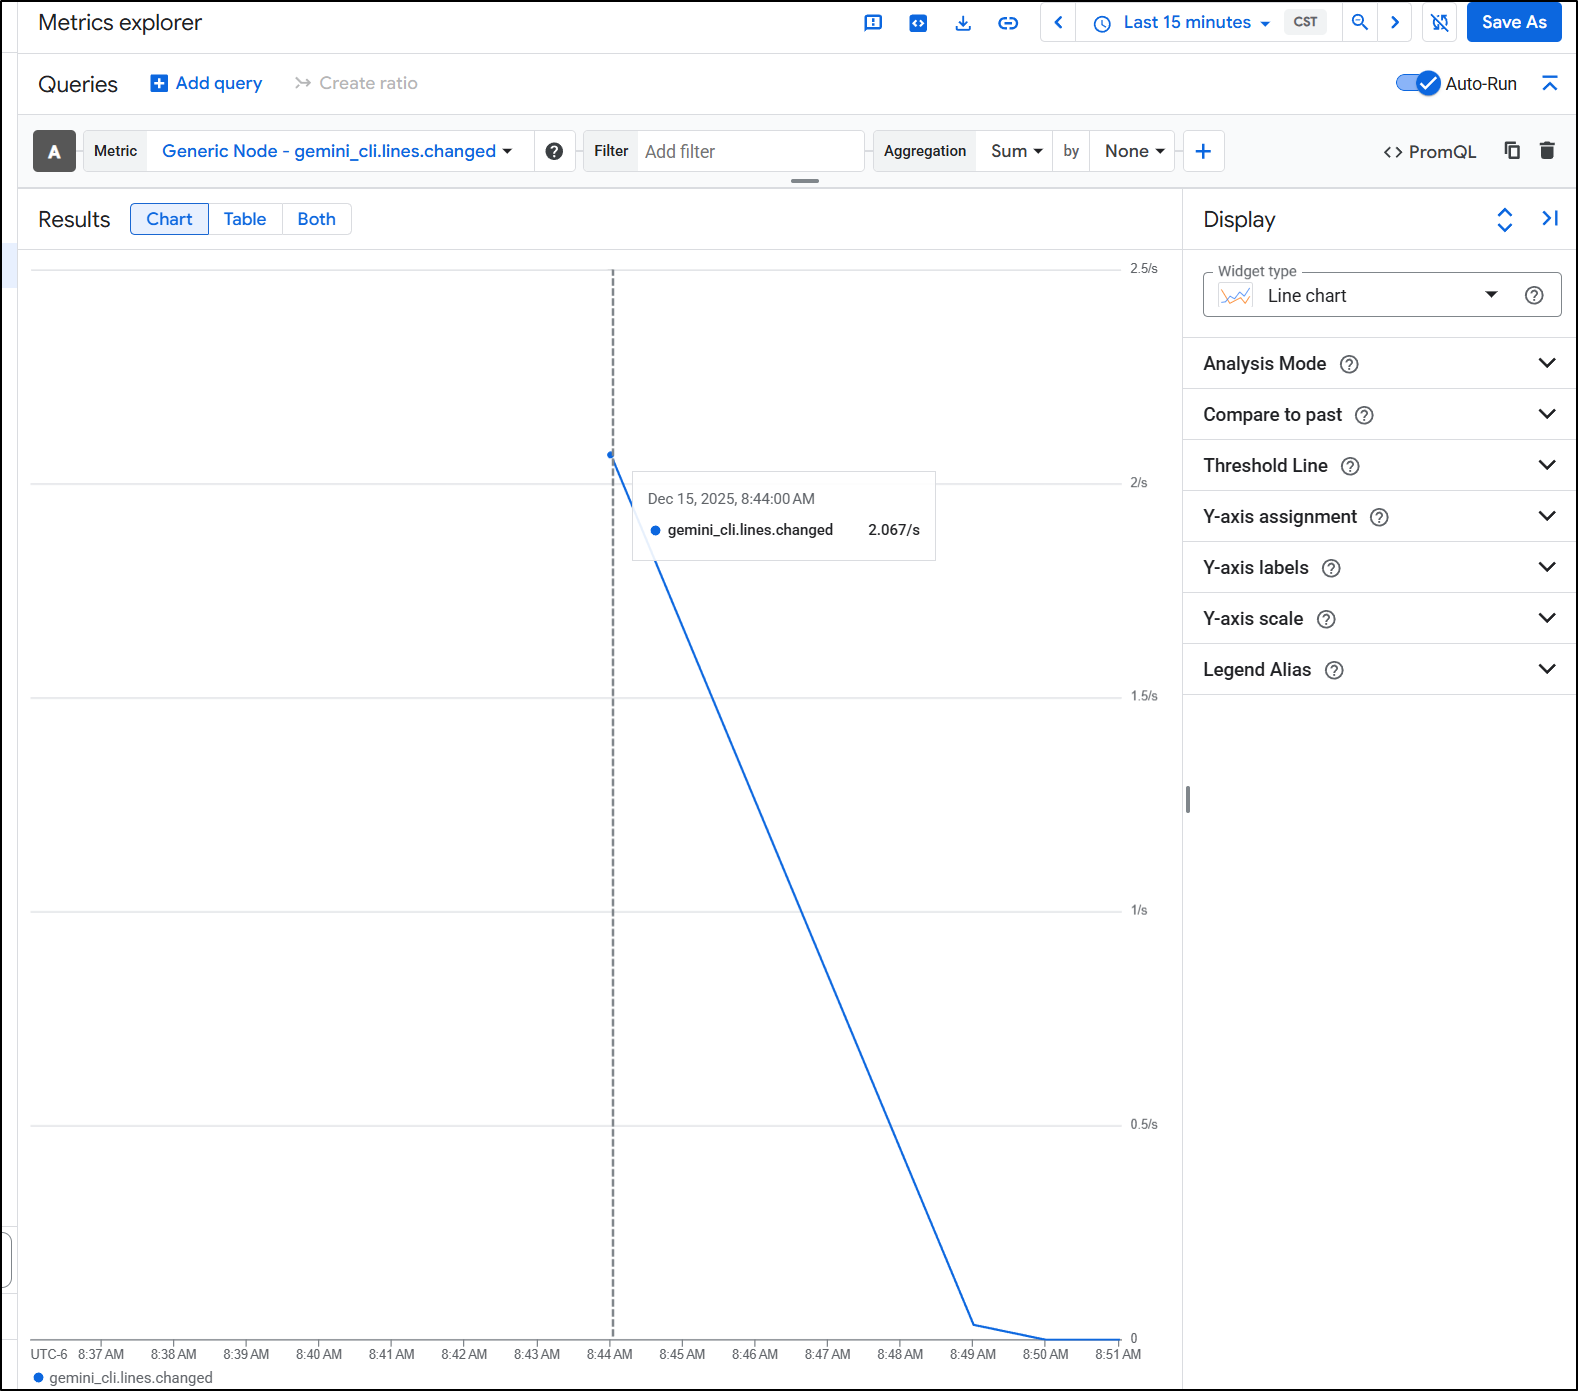The image size is (1578, 1391).
Task: Open the Last 15 minutes time dropdown
Action: coord(1184,22)
